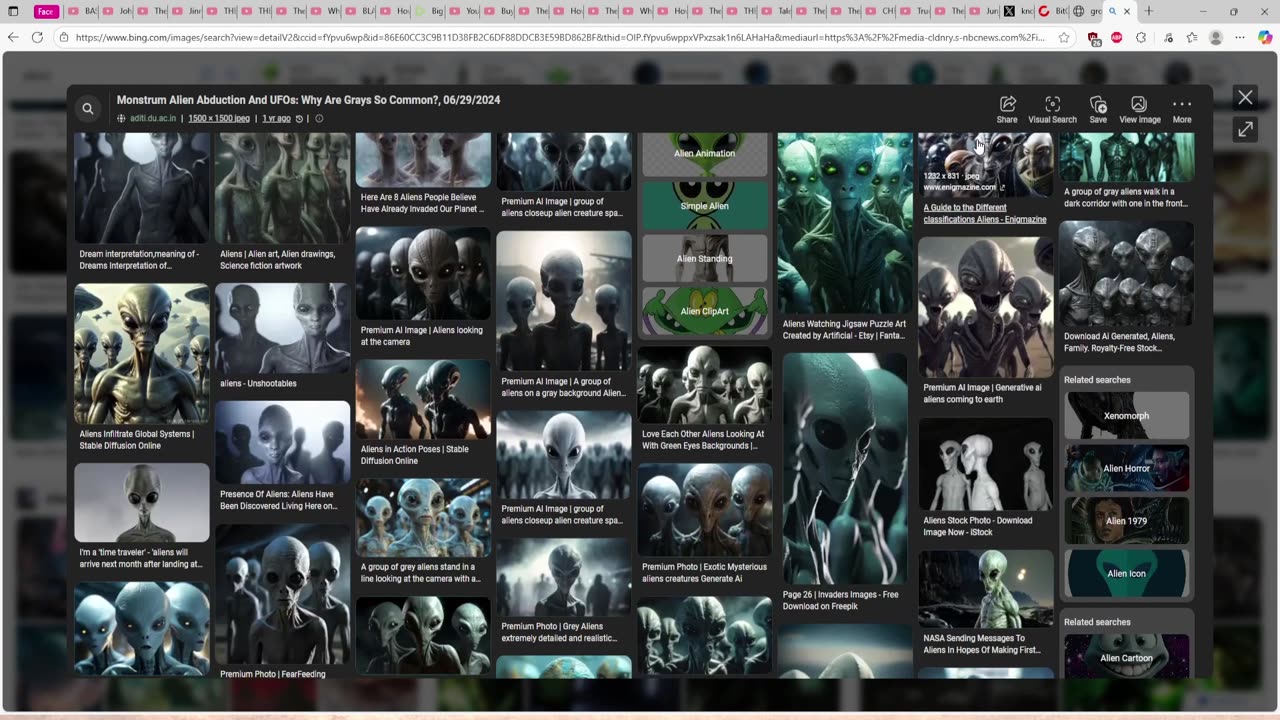Click 'Premium Photo | Exotic Mysterious aliens' caption
Screen dimensions: 1280x720
click(x=704, y=572)
